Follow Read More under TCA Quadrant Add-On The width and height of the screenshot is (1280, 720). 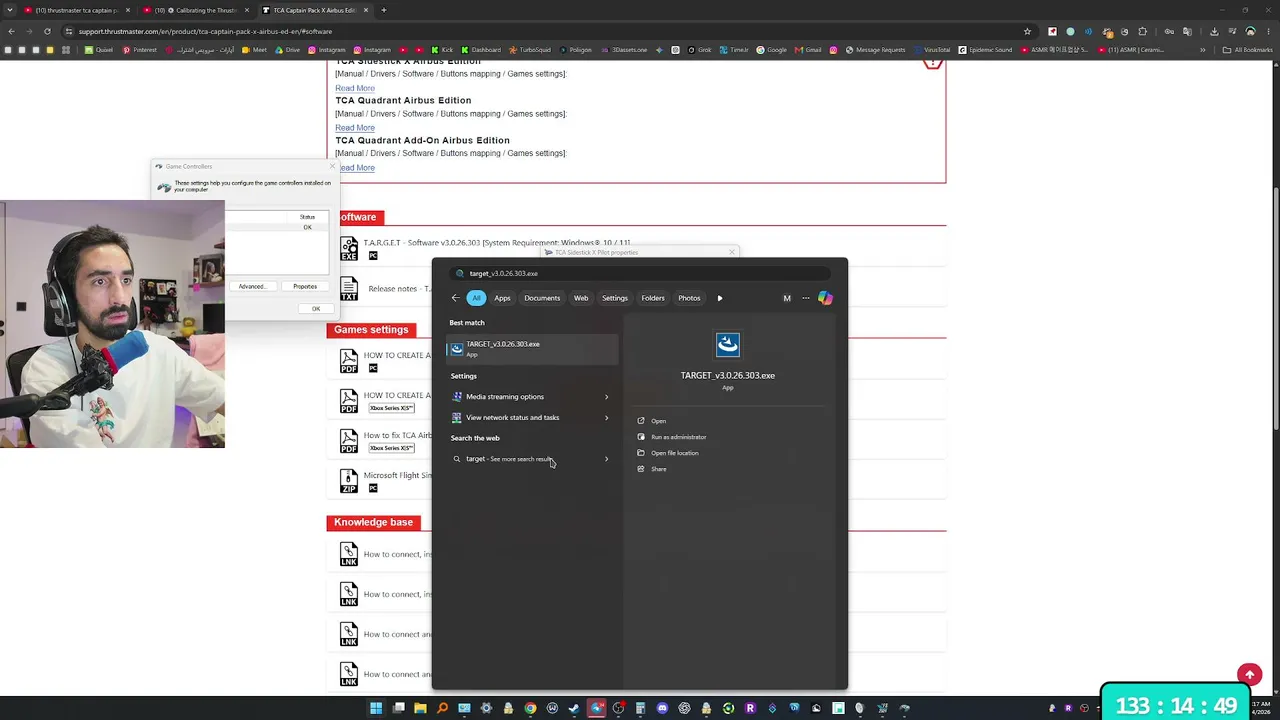(x=355, y=168)
